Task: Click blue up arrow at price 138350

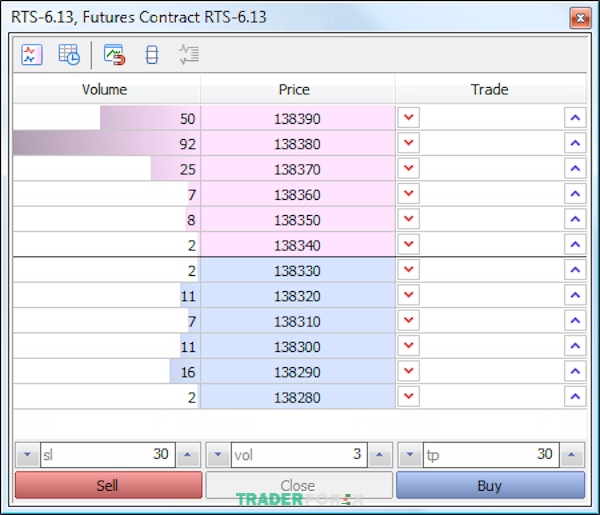Action: tap(575, 219)
